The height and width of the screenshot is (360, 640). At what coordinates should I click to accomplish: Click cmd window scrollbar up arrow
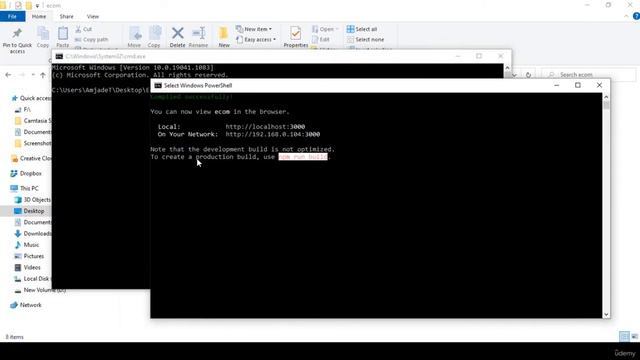click(x=507, y=67)
